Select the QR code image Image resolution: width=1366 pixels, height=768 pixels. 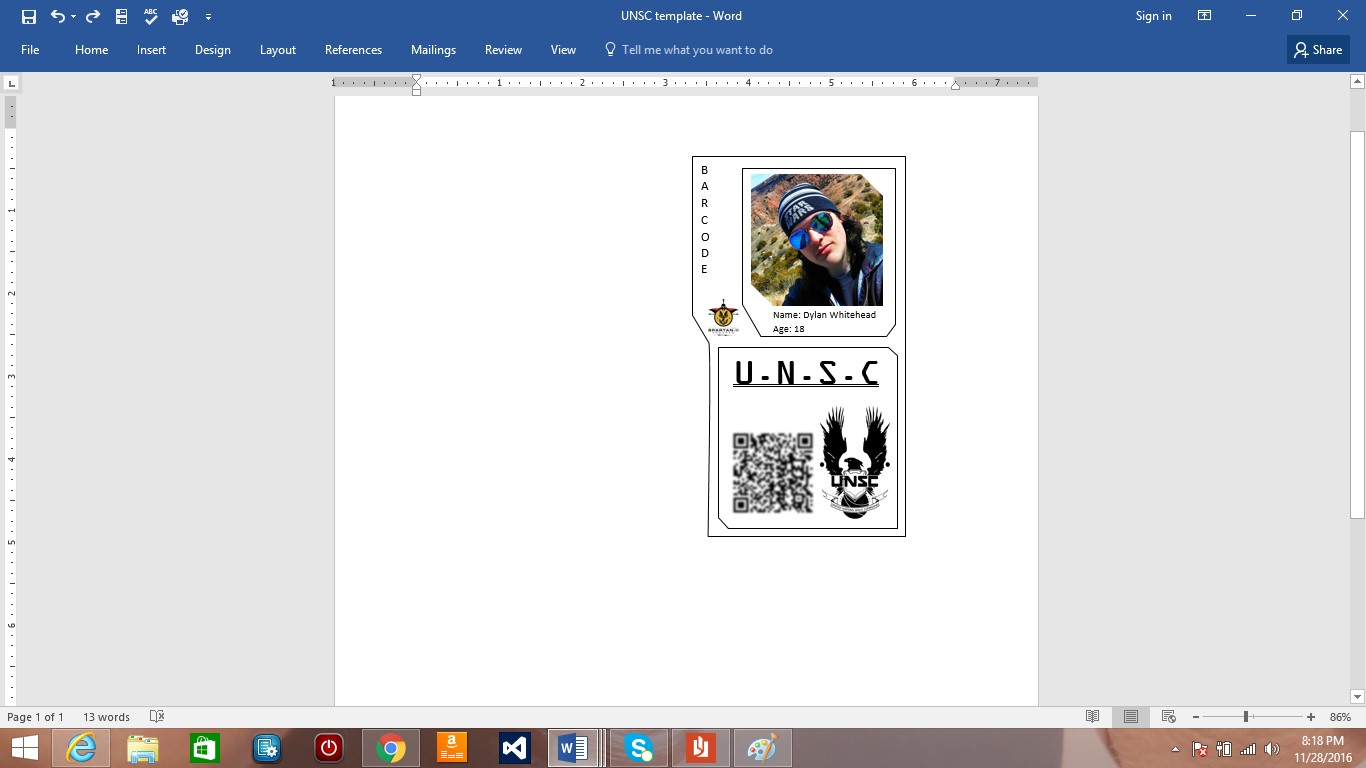click(x=773, y=473)
